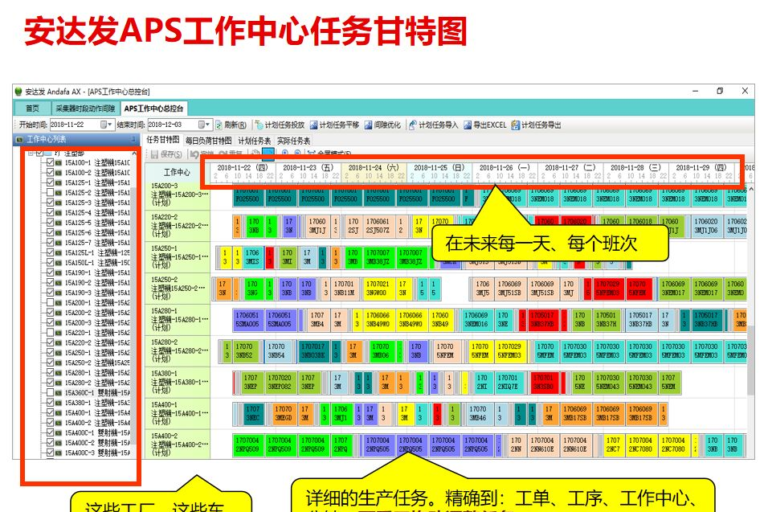Image resolution: width=768 pixels, height=512 pixels.
Task: Uncheck the 15A380-1 checkbox
Action: pos(50,403)
